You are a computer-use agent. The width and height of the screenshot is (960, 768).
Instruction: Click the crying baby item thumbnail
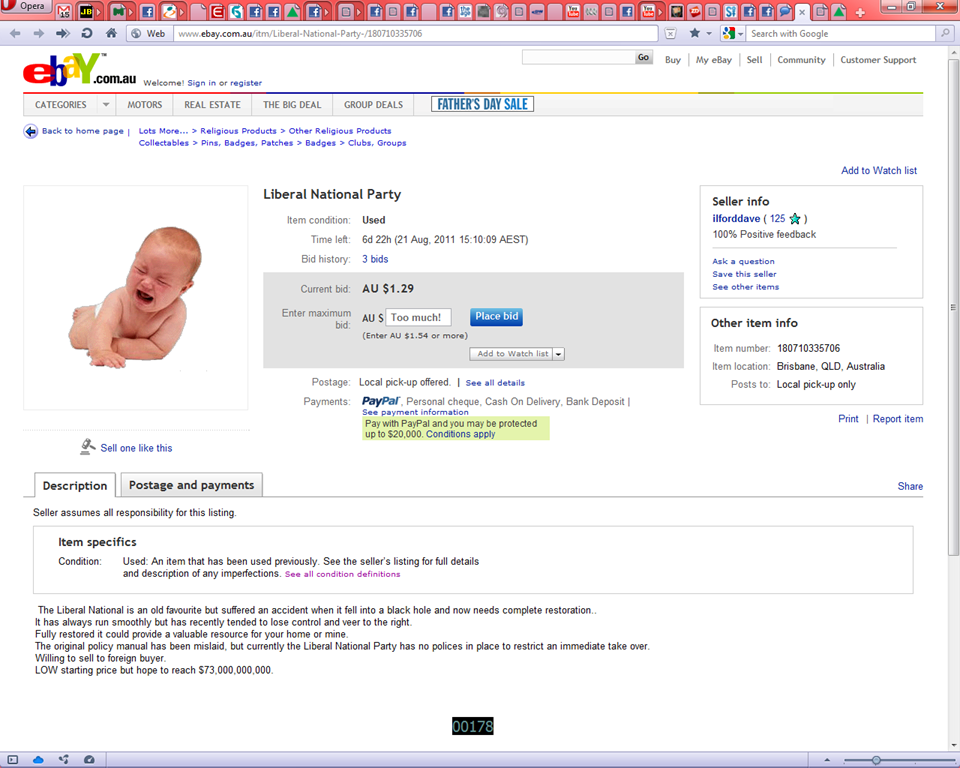136,298
